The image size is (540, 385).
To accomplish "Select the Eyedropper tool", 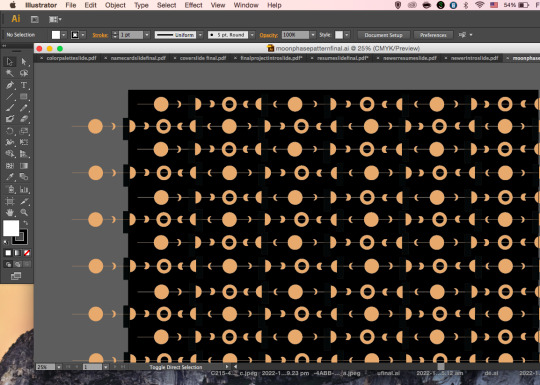I will (10, 177).
